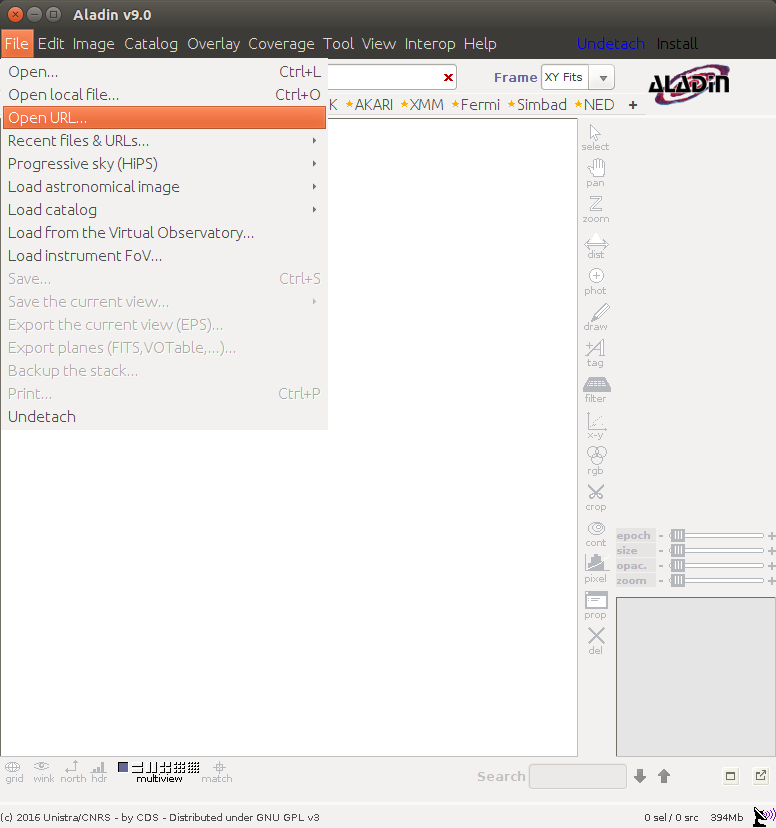Click the Install button
The image size is (776, 828).
point(677,43)
